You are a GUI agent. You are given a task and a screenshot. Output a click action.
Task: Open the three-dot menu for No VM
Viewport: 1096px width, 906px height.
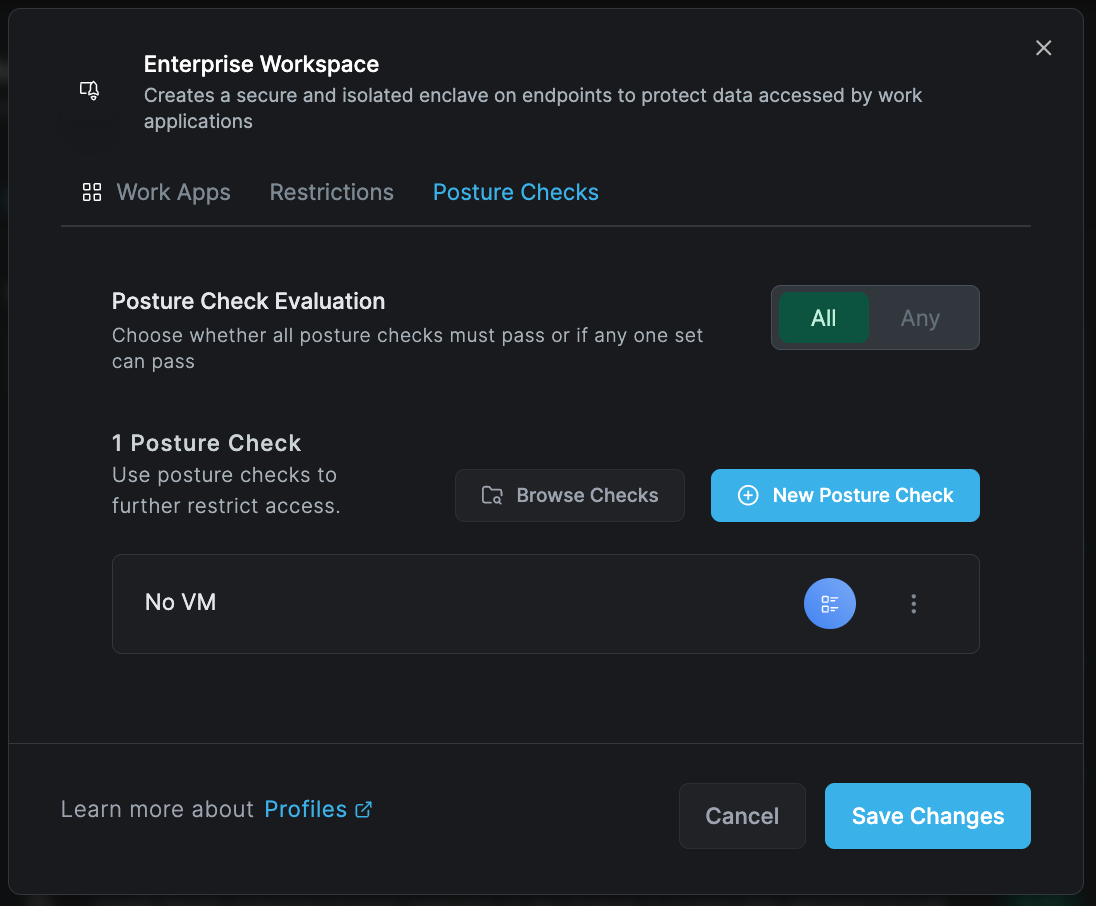coord(913,603)
